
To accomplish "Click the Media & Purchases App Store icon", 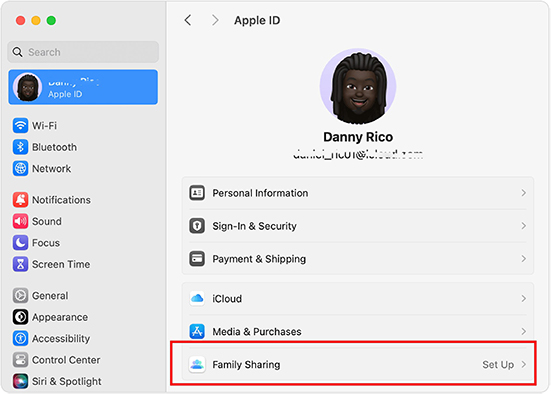I will (197, 331).
